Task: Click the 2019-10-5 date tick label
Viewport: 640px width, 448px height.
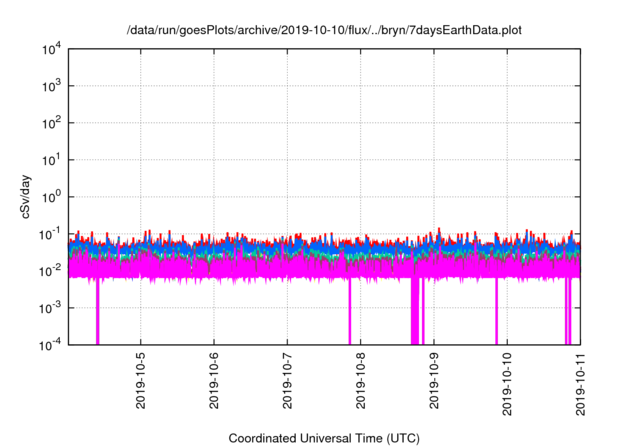Action: pos(140,381)
